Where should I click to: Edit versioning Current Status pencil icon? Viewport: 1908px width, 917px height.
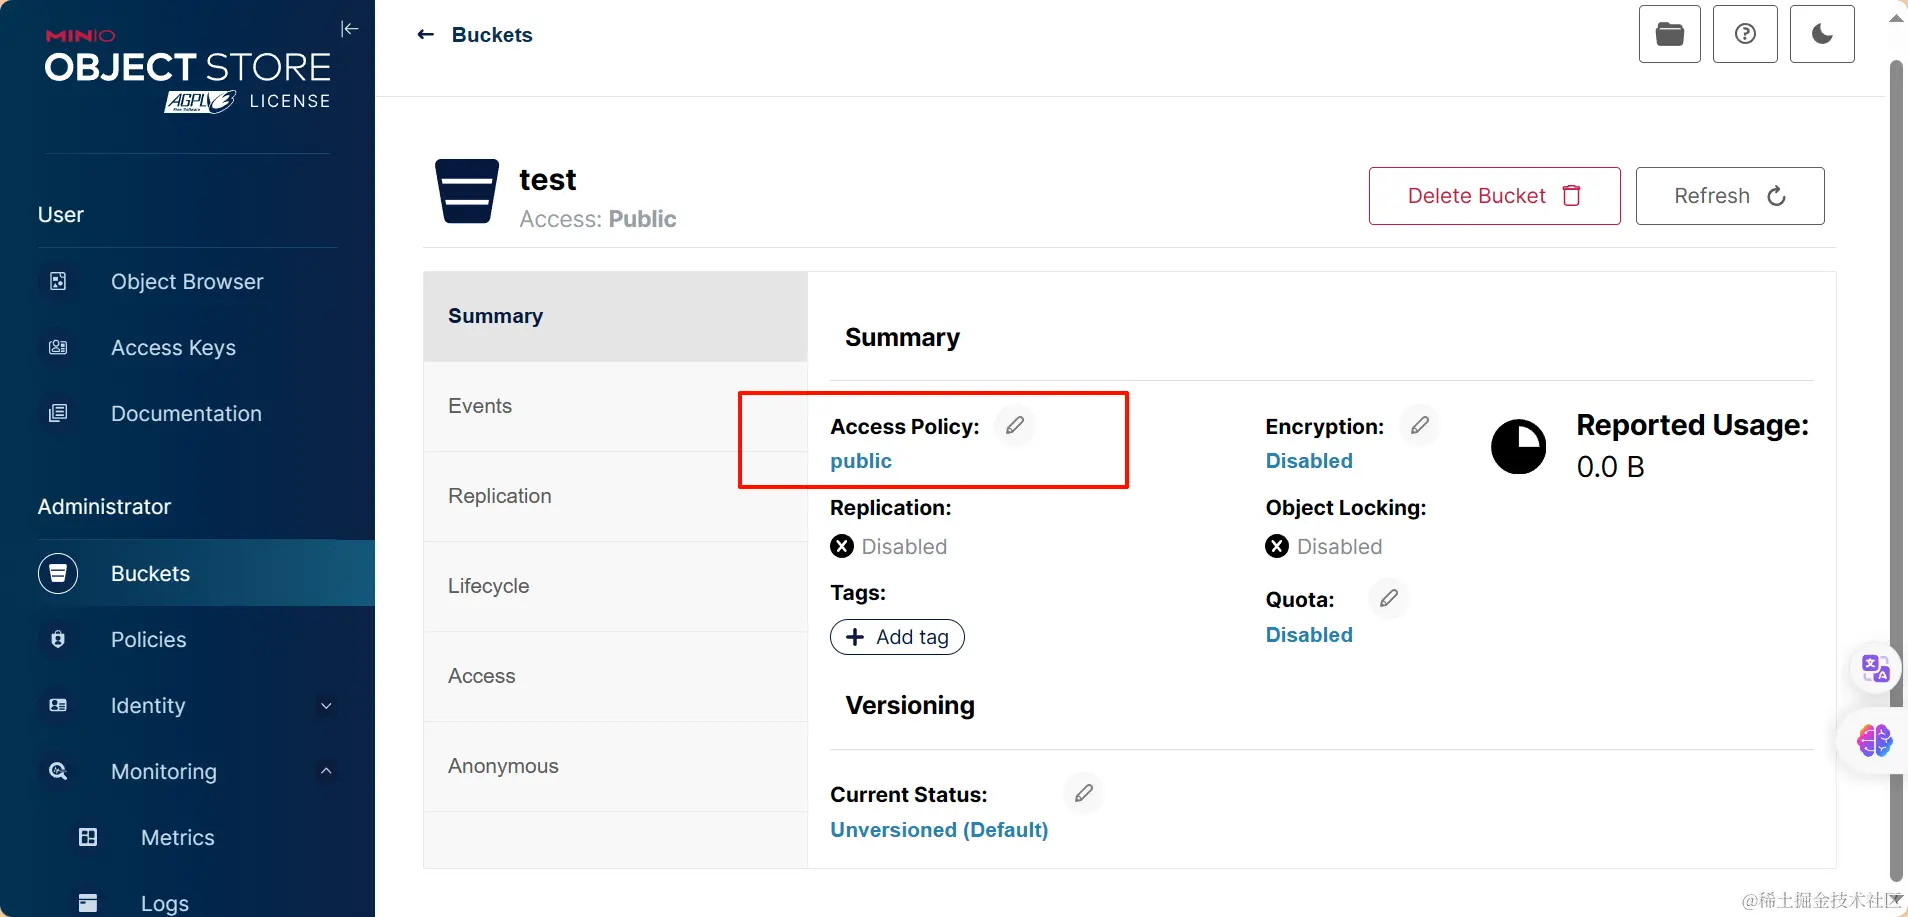[1084, 794]
